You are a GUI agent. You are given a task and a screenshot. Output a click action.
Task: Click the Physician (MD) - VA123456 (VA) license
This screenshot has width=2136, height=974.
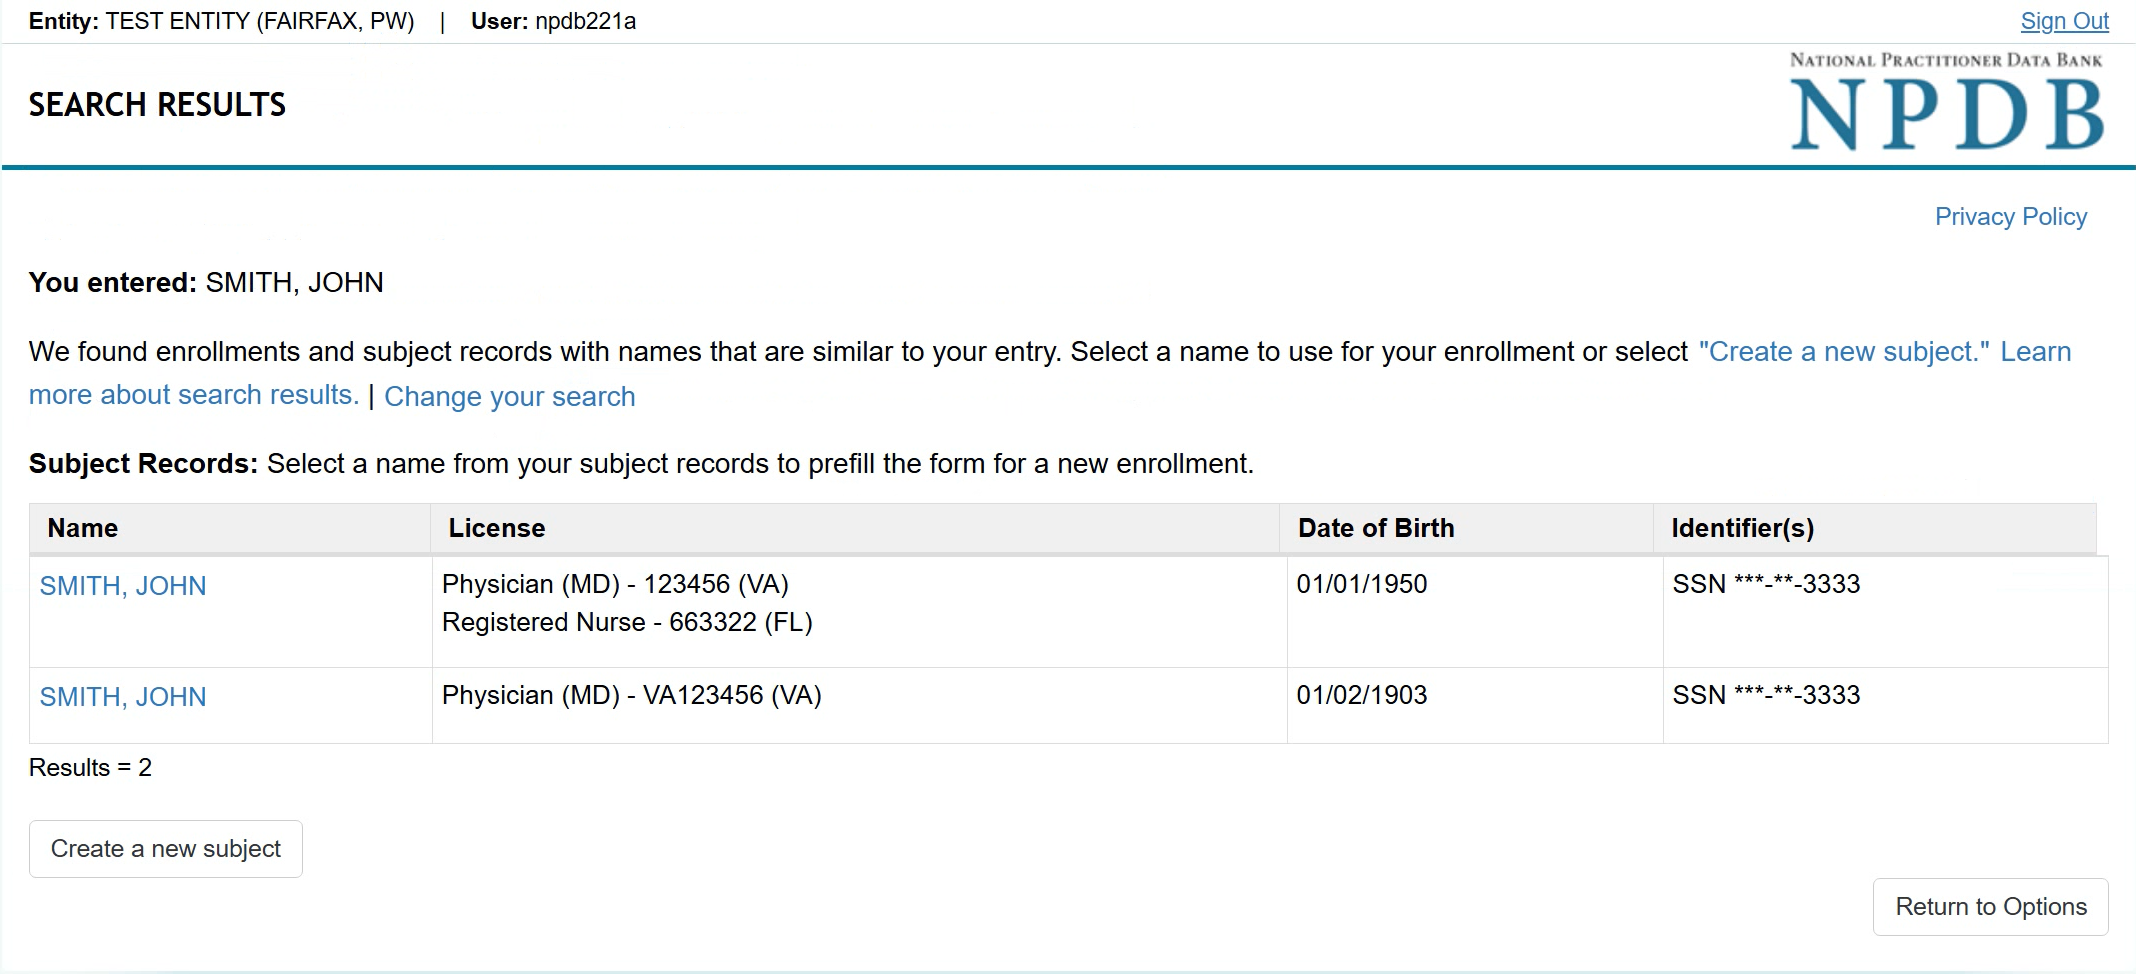point(631,695)
